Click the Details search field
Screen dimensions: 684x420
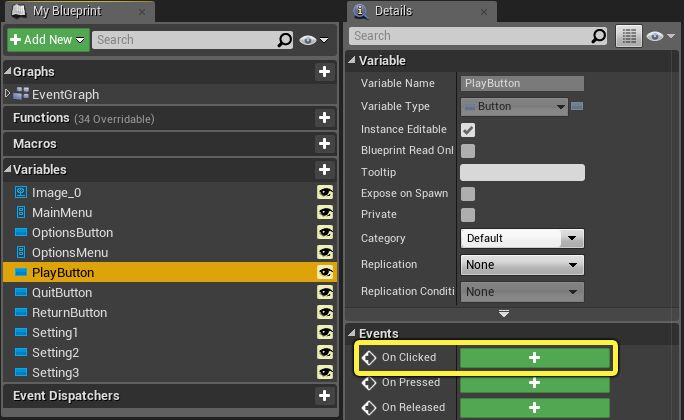click(478, 36)
